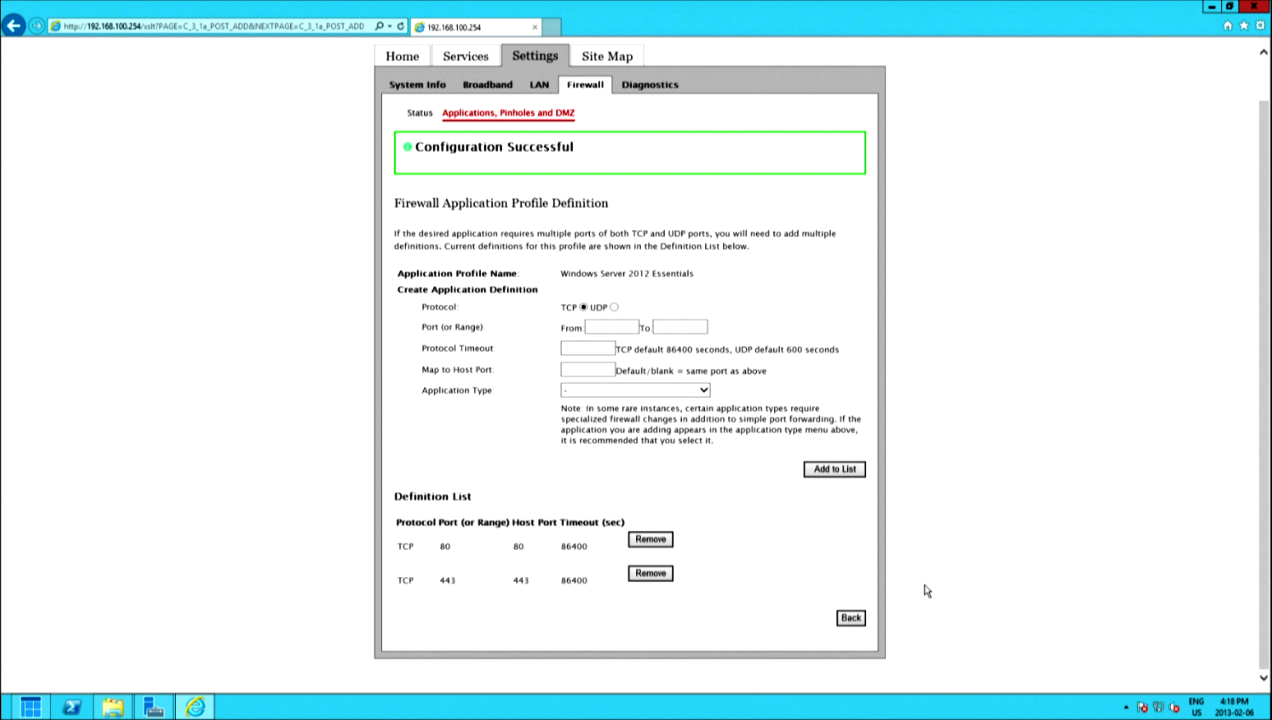This screenshot has height=720, width=1272.
Task: Select the TCP protocol radio button
Action: point(584,307)
